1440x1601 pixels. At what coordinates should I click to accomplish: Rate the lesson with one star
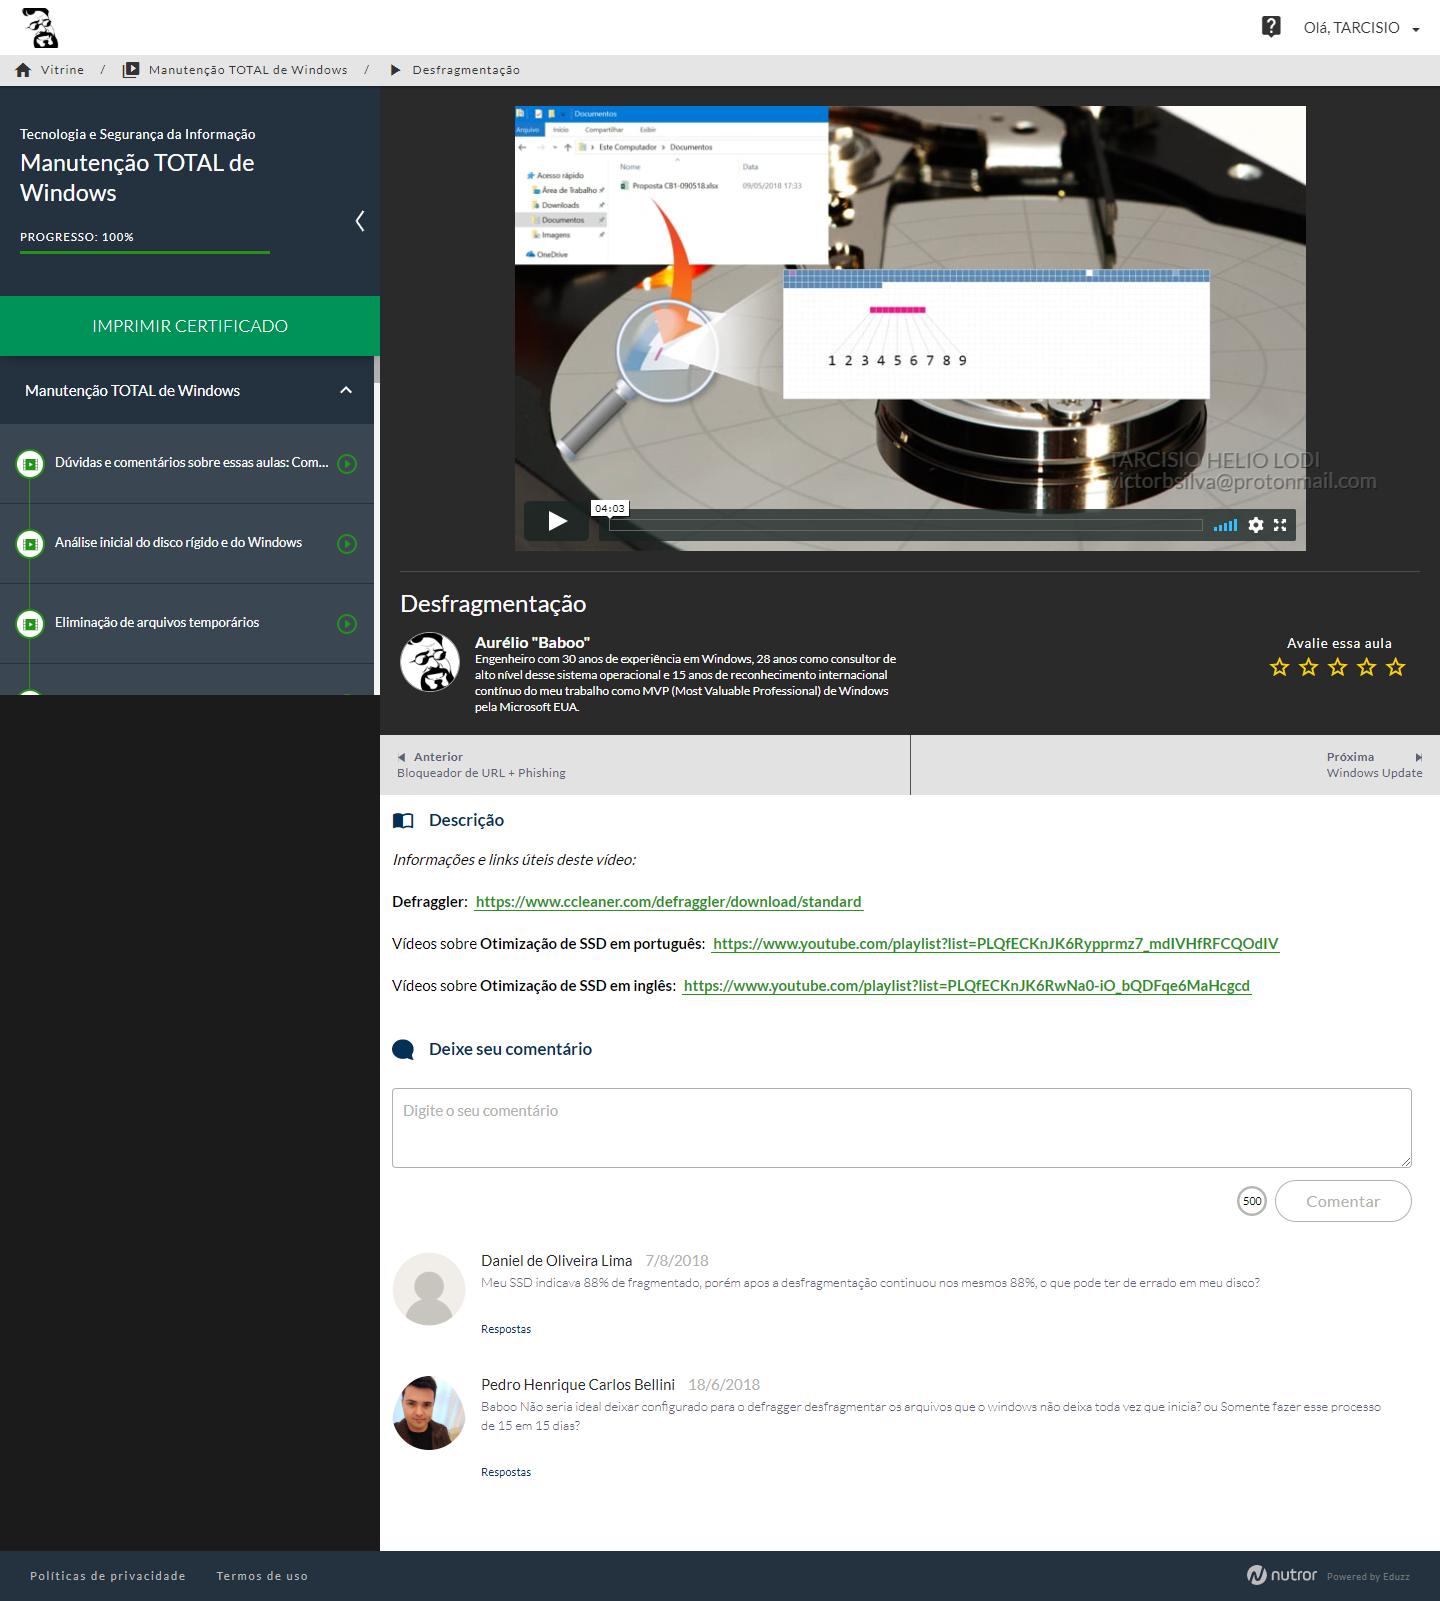[1279, 667]
